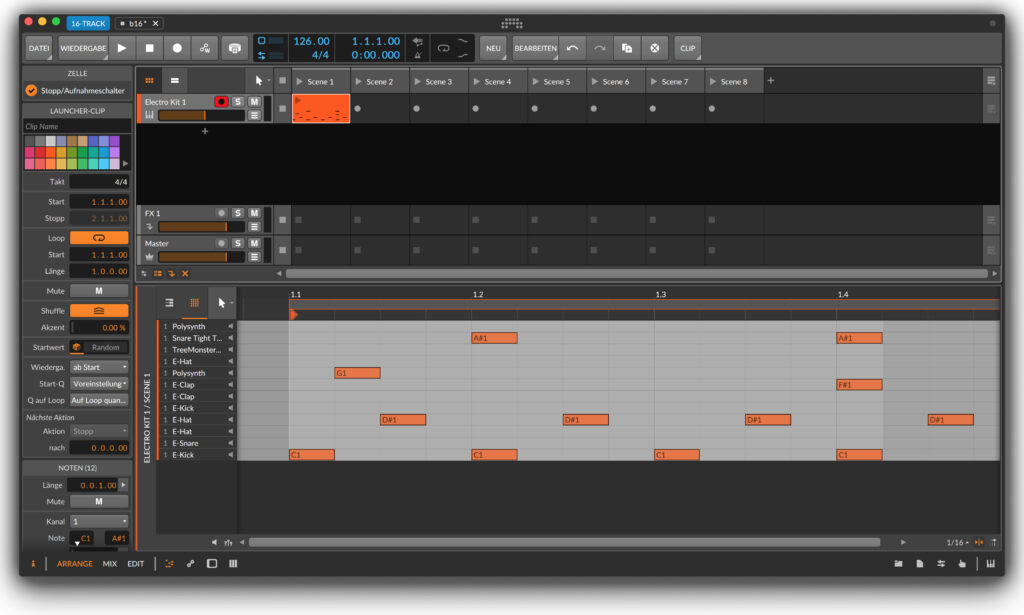Expand the color palette with the arrow
Viewport: 1024px width, 615px height.
click(x=125, y=163)
